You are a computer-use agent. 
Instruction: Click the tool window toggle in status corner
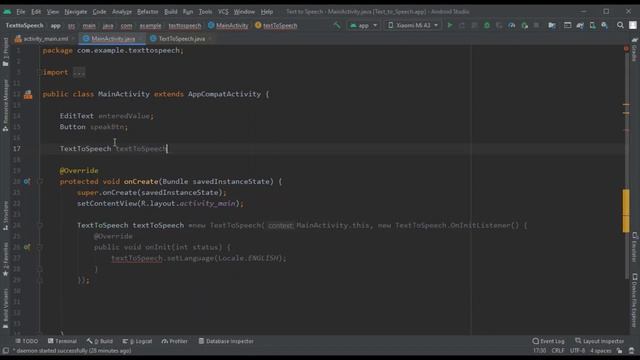coord(5,351)
